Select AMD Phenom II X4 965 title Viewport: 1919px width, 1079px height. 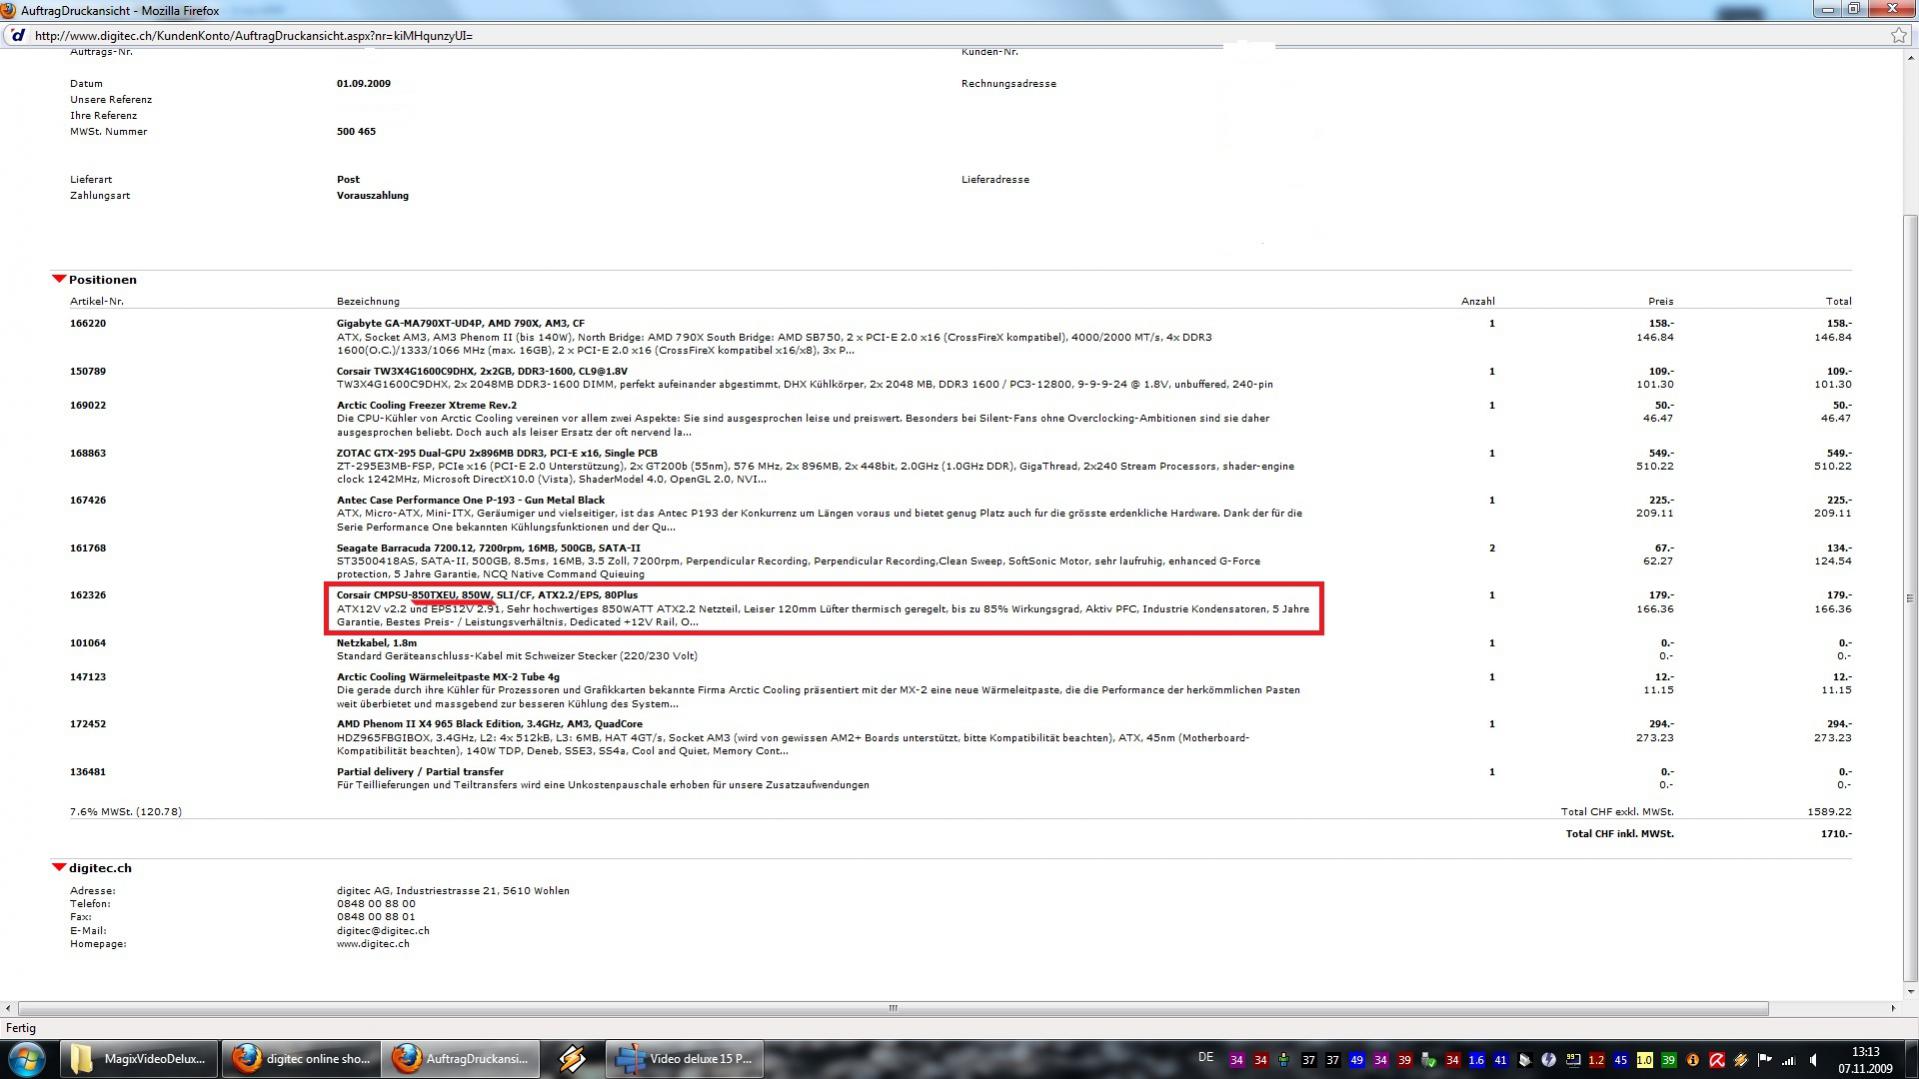tap(489, 724)
